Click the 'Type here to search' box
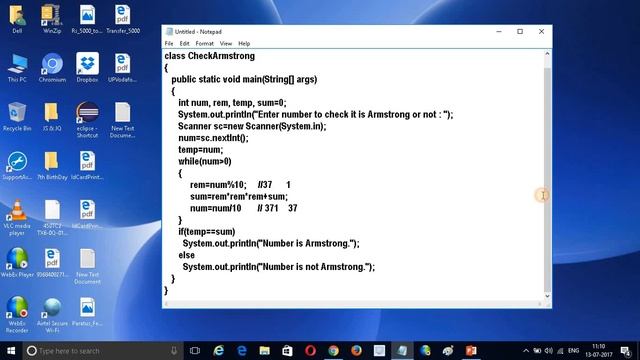 click(103, 351)
